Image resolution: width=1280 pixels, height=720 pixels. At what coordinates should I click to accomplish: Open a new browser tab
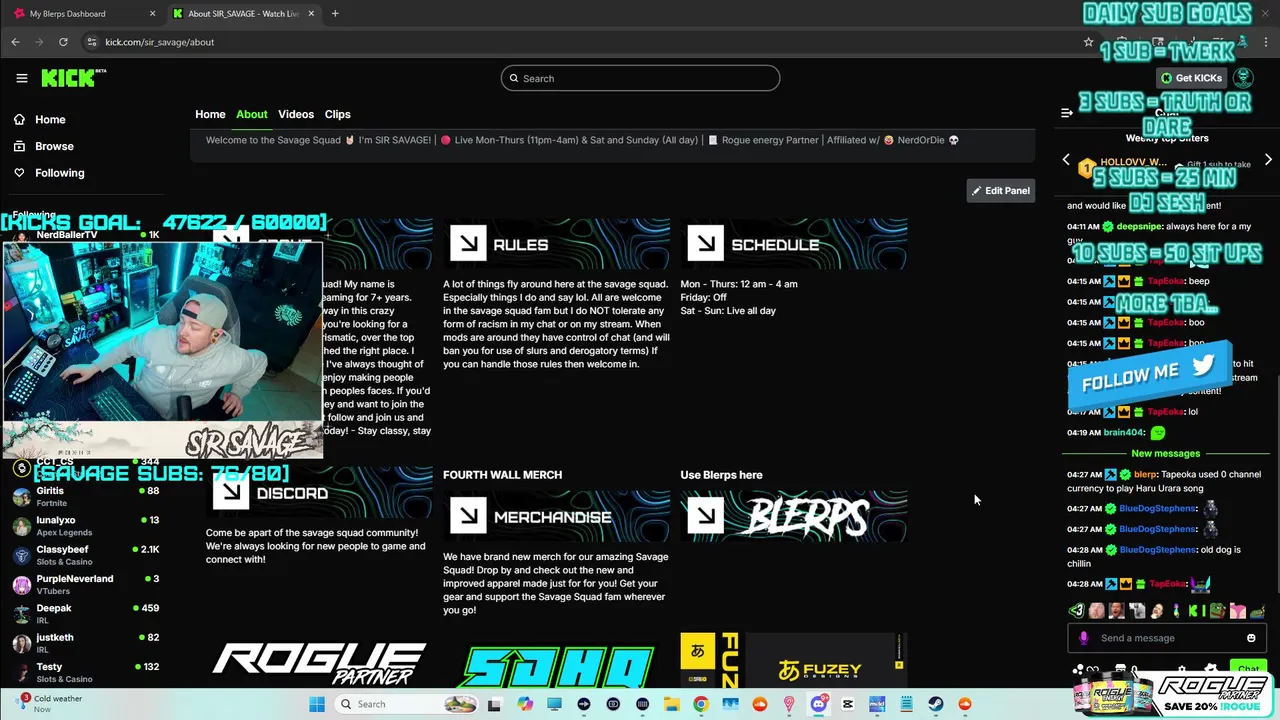click(335, 14)
